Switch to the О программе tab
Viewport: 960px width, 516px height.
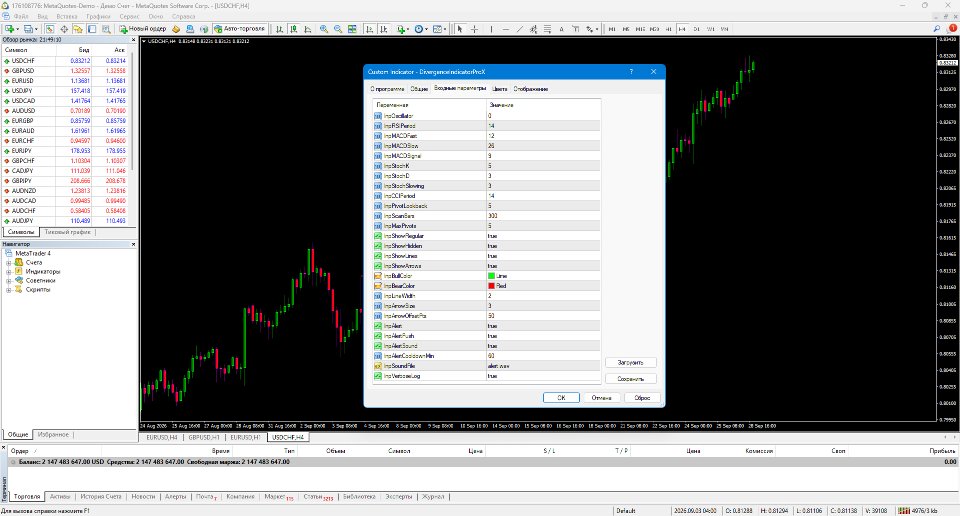[x=387, y=89]
